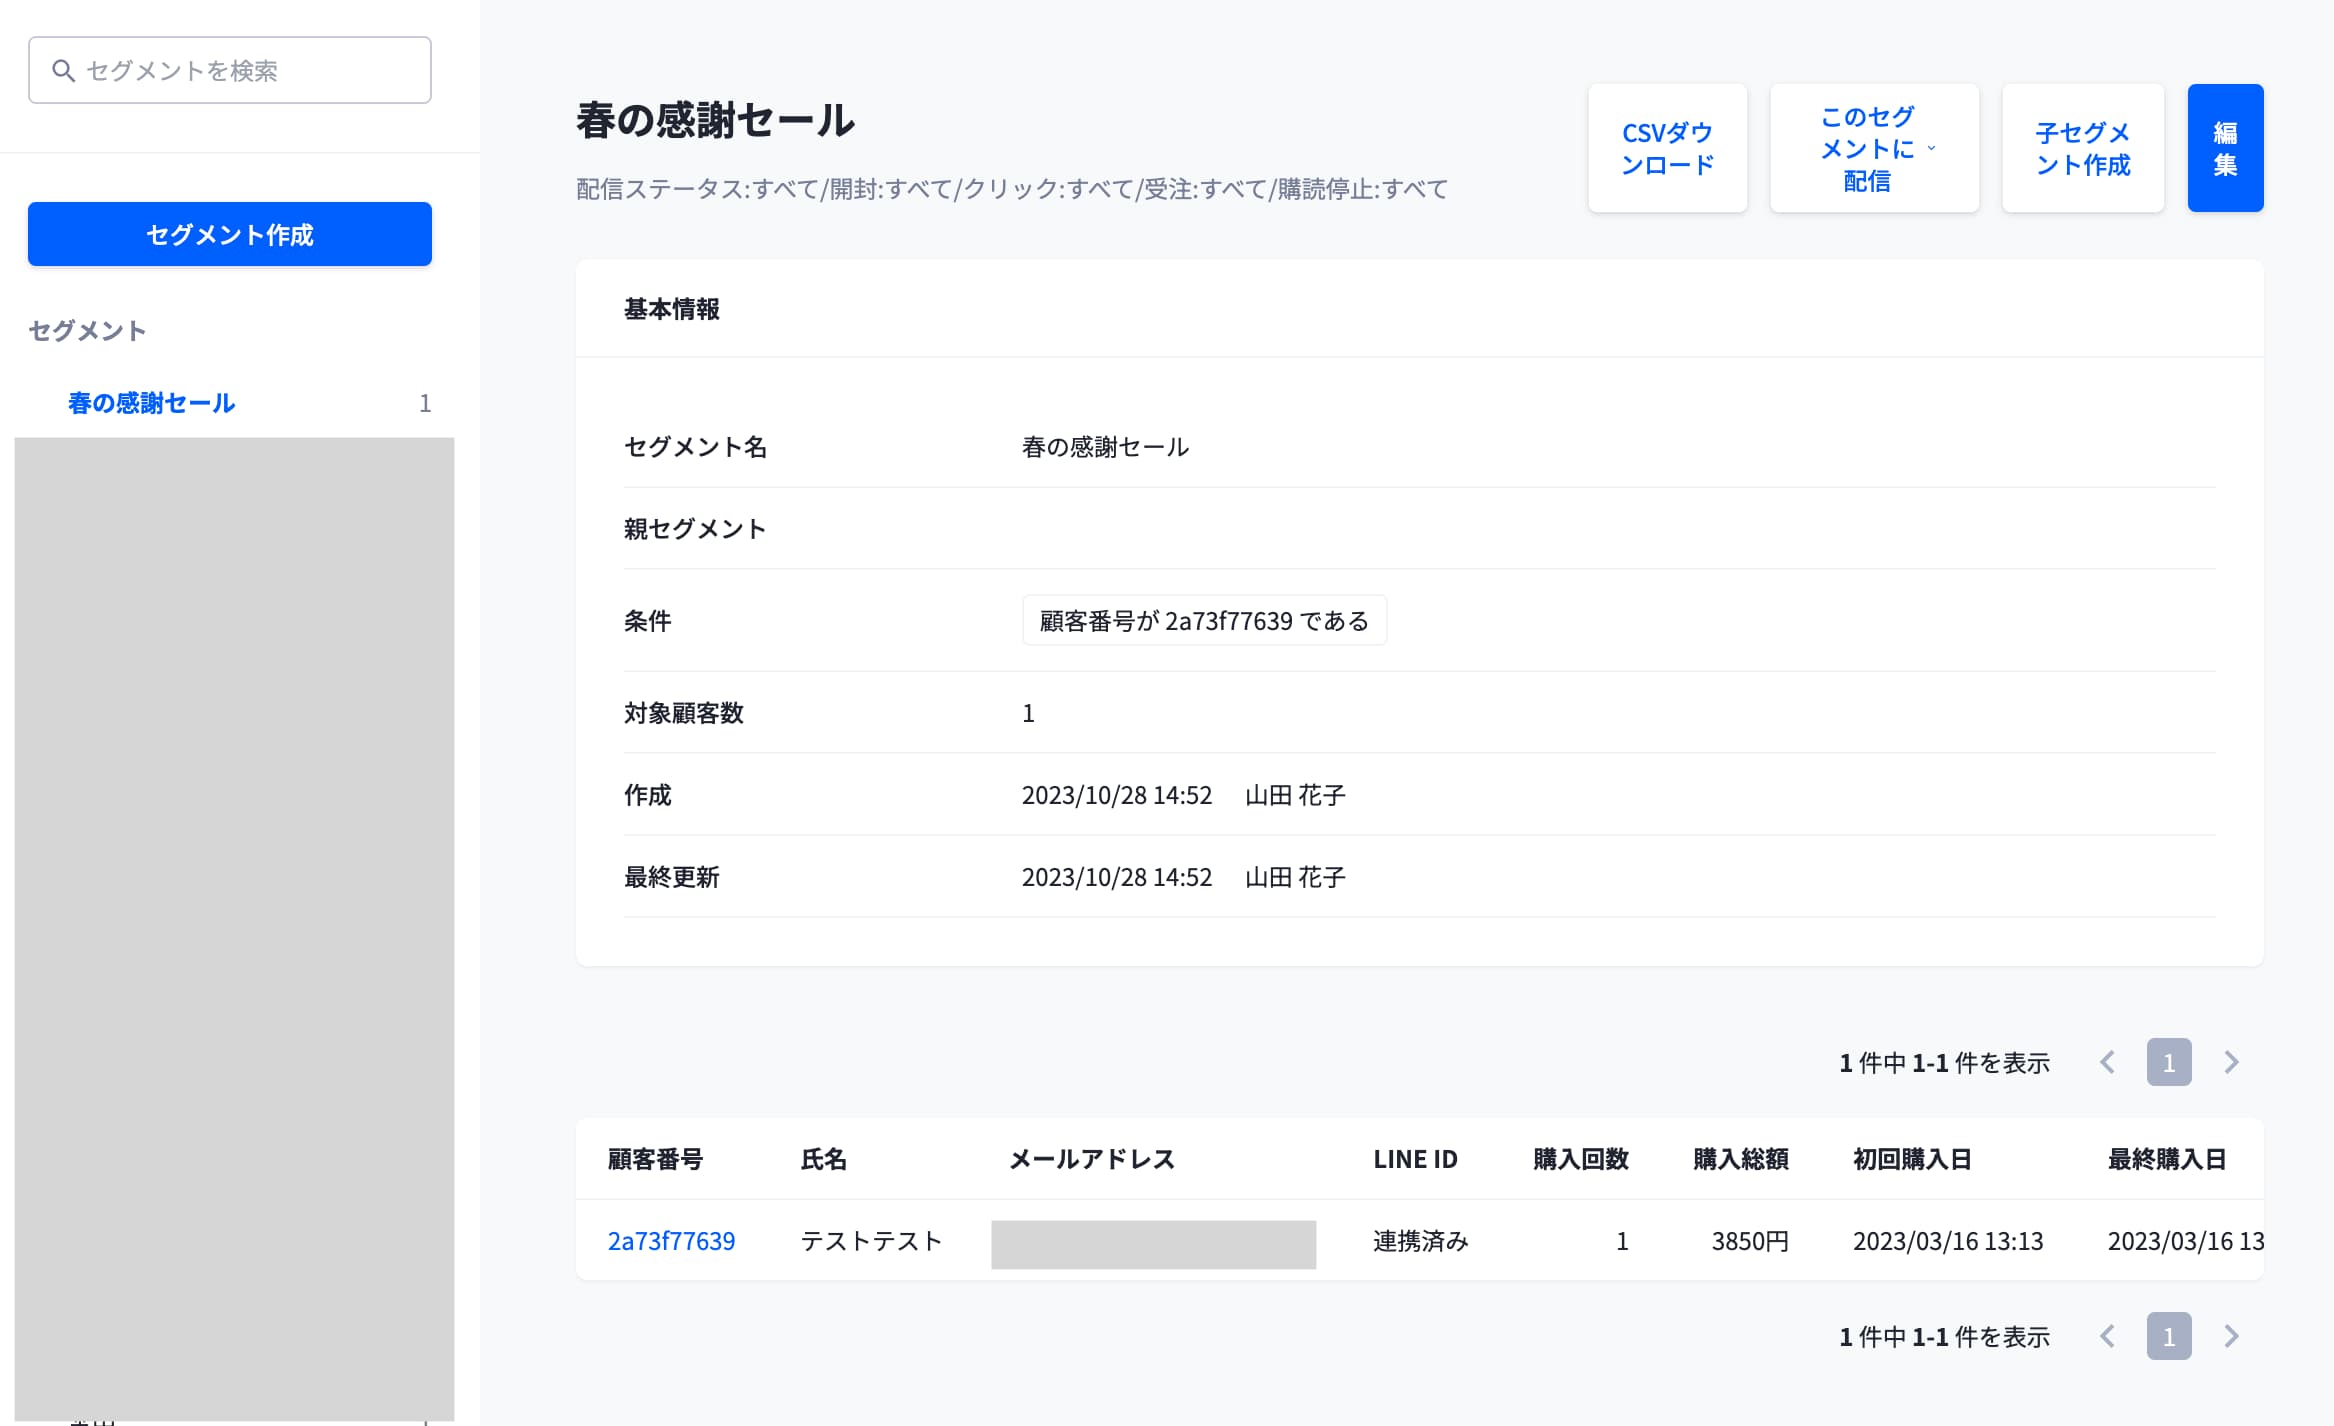
Task: Click the 顧客番号 column header
Action: 655,1159
